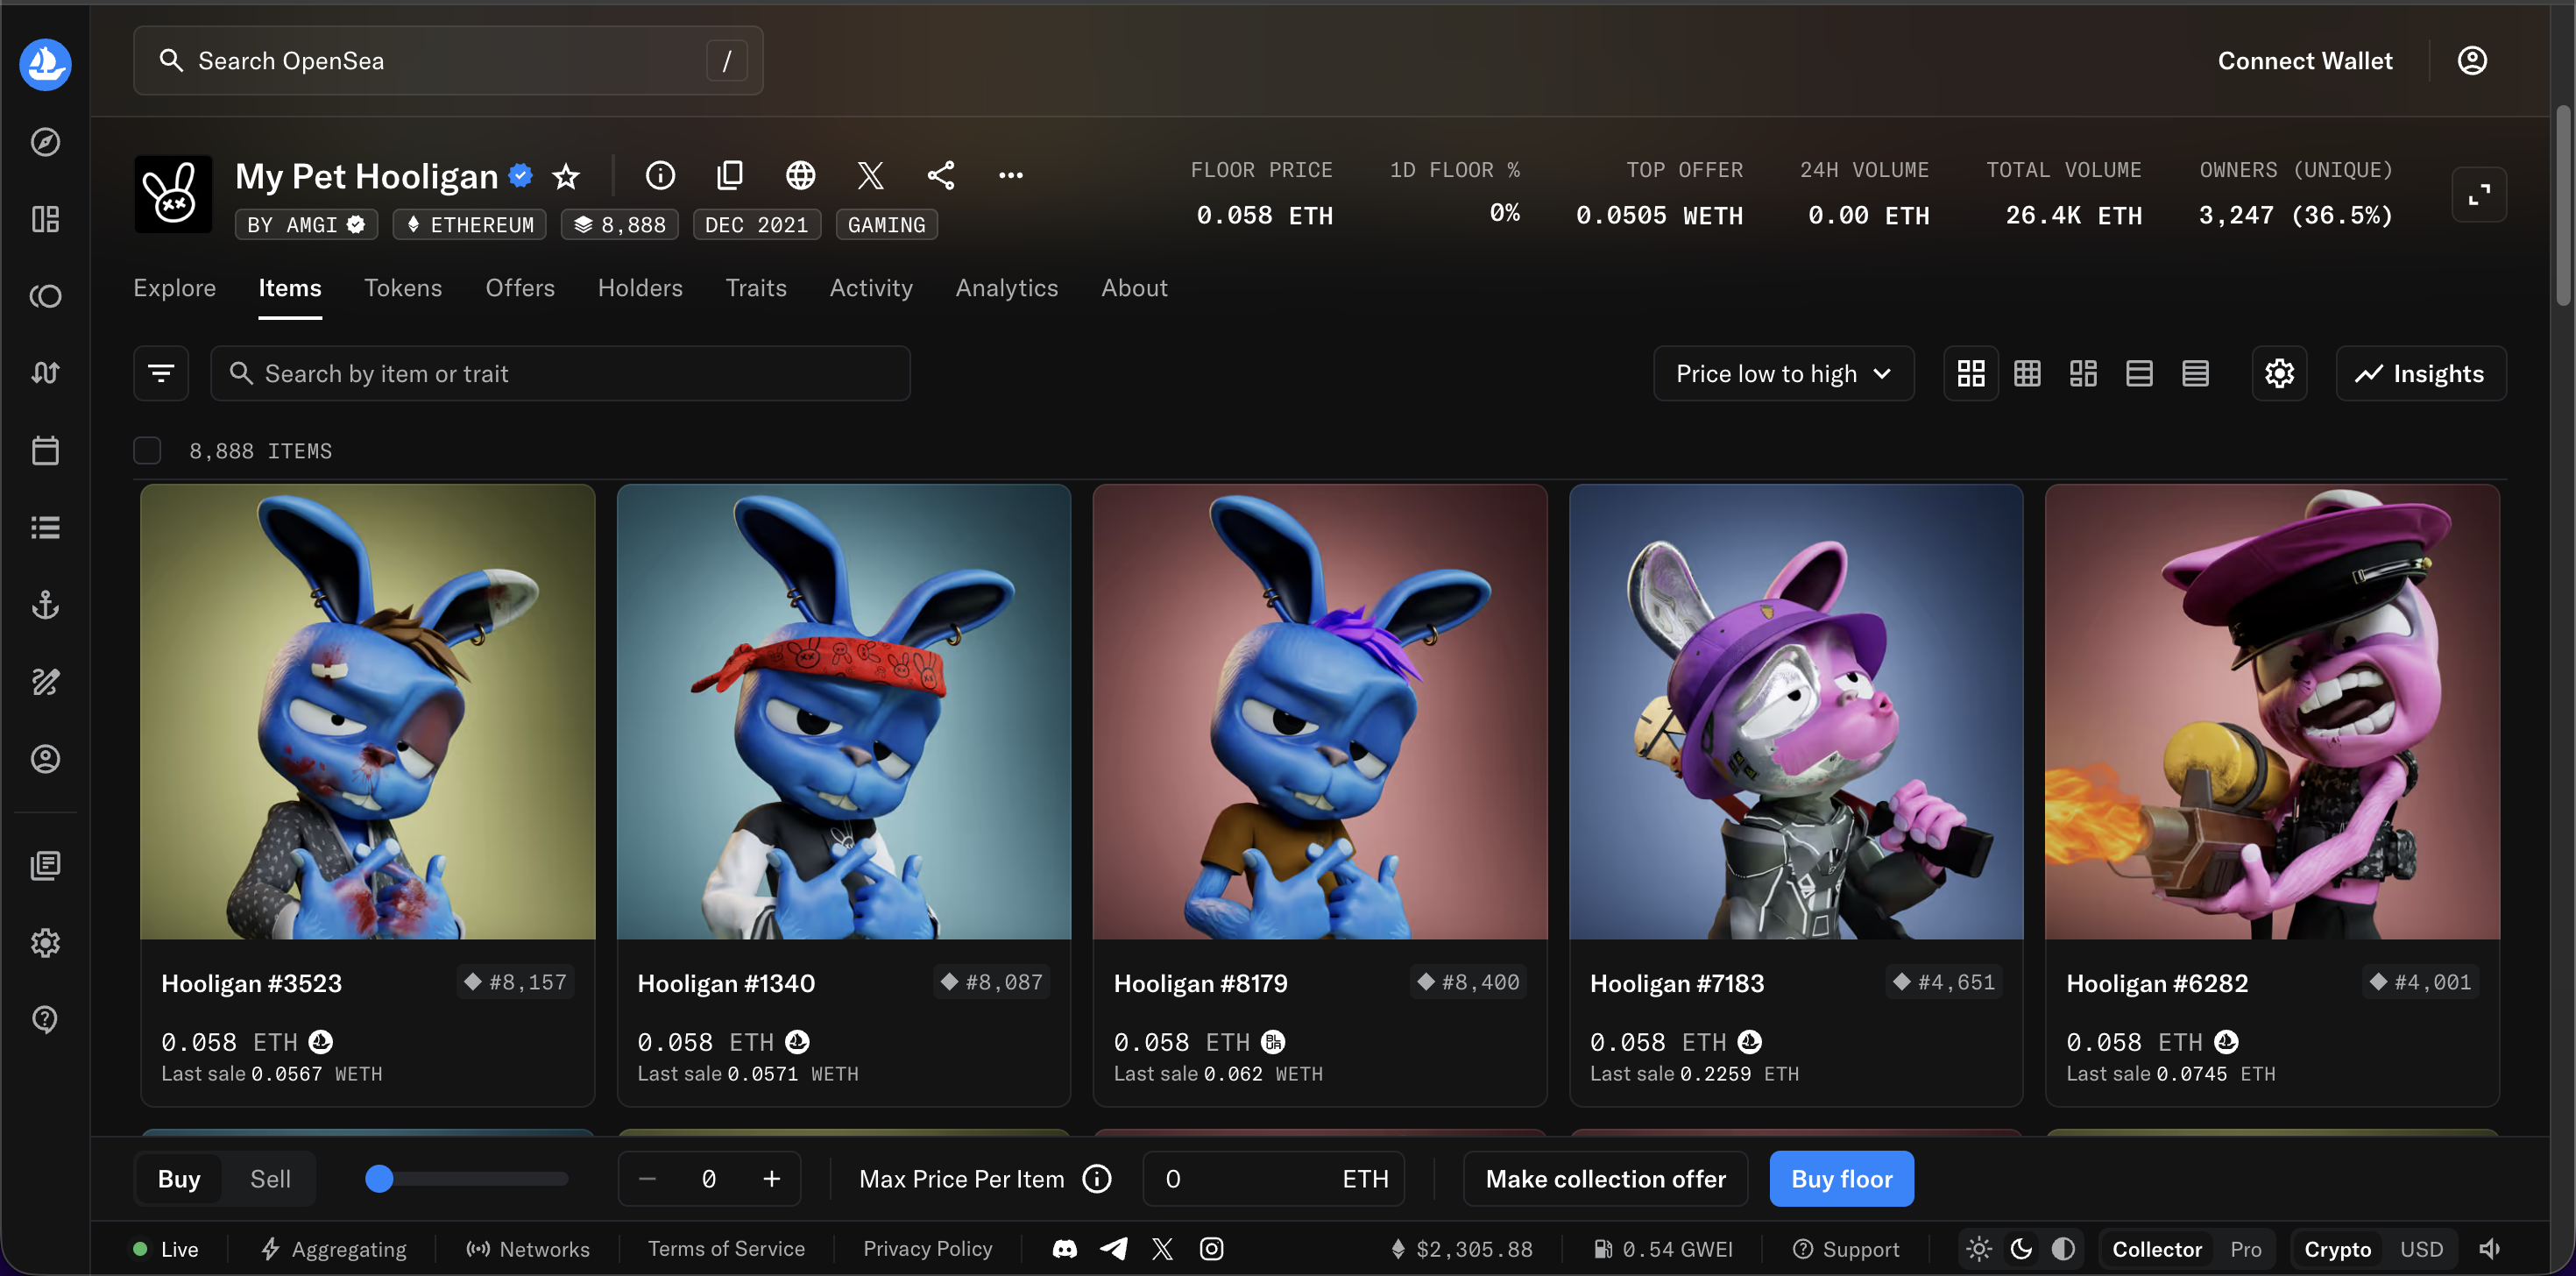
Task: Click the OpenSea logo in the sidebar
Action: (45, 65)
